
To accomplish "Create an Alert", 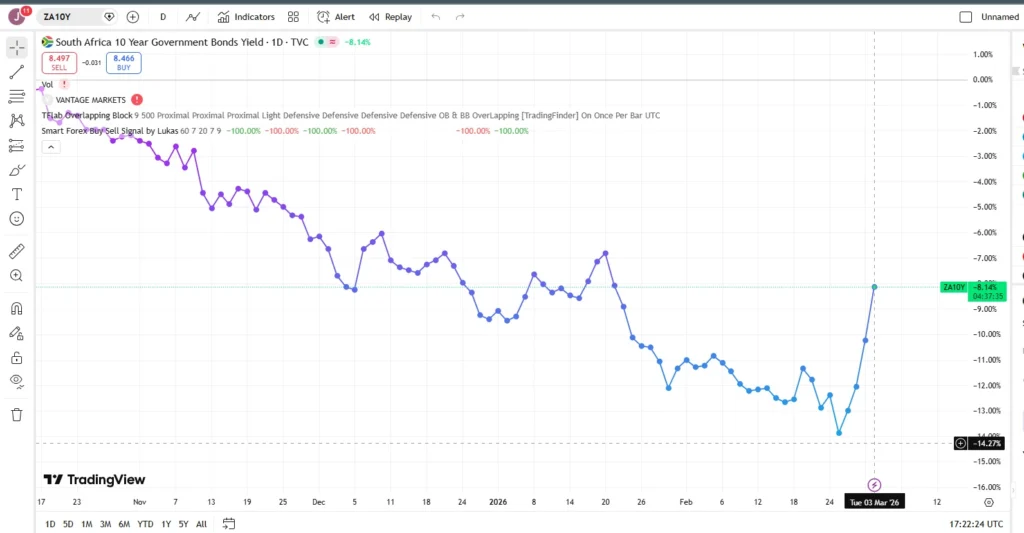I will 336,17.
